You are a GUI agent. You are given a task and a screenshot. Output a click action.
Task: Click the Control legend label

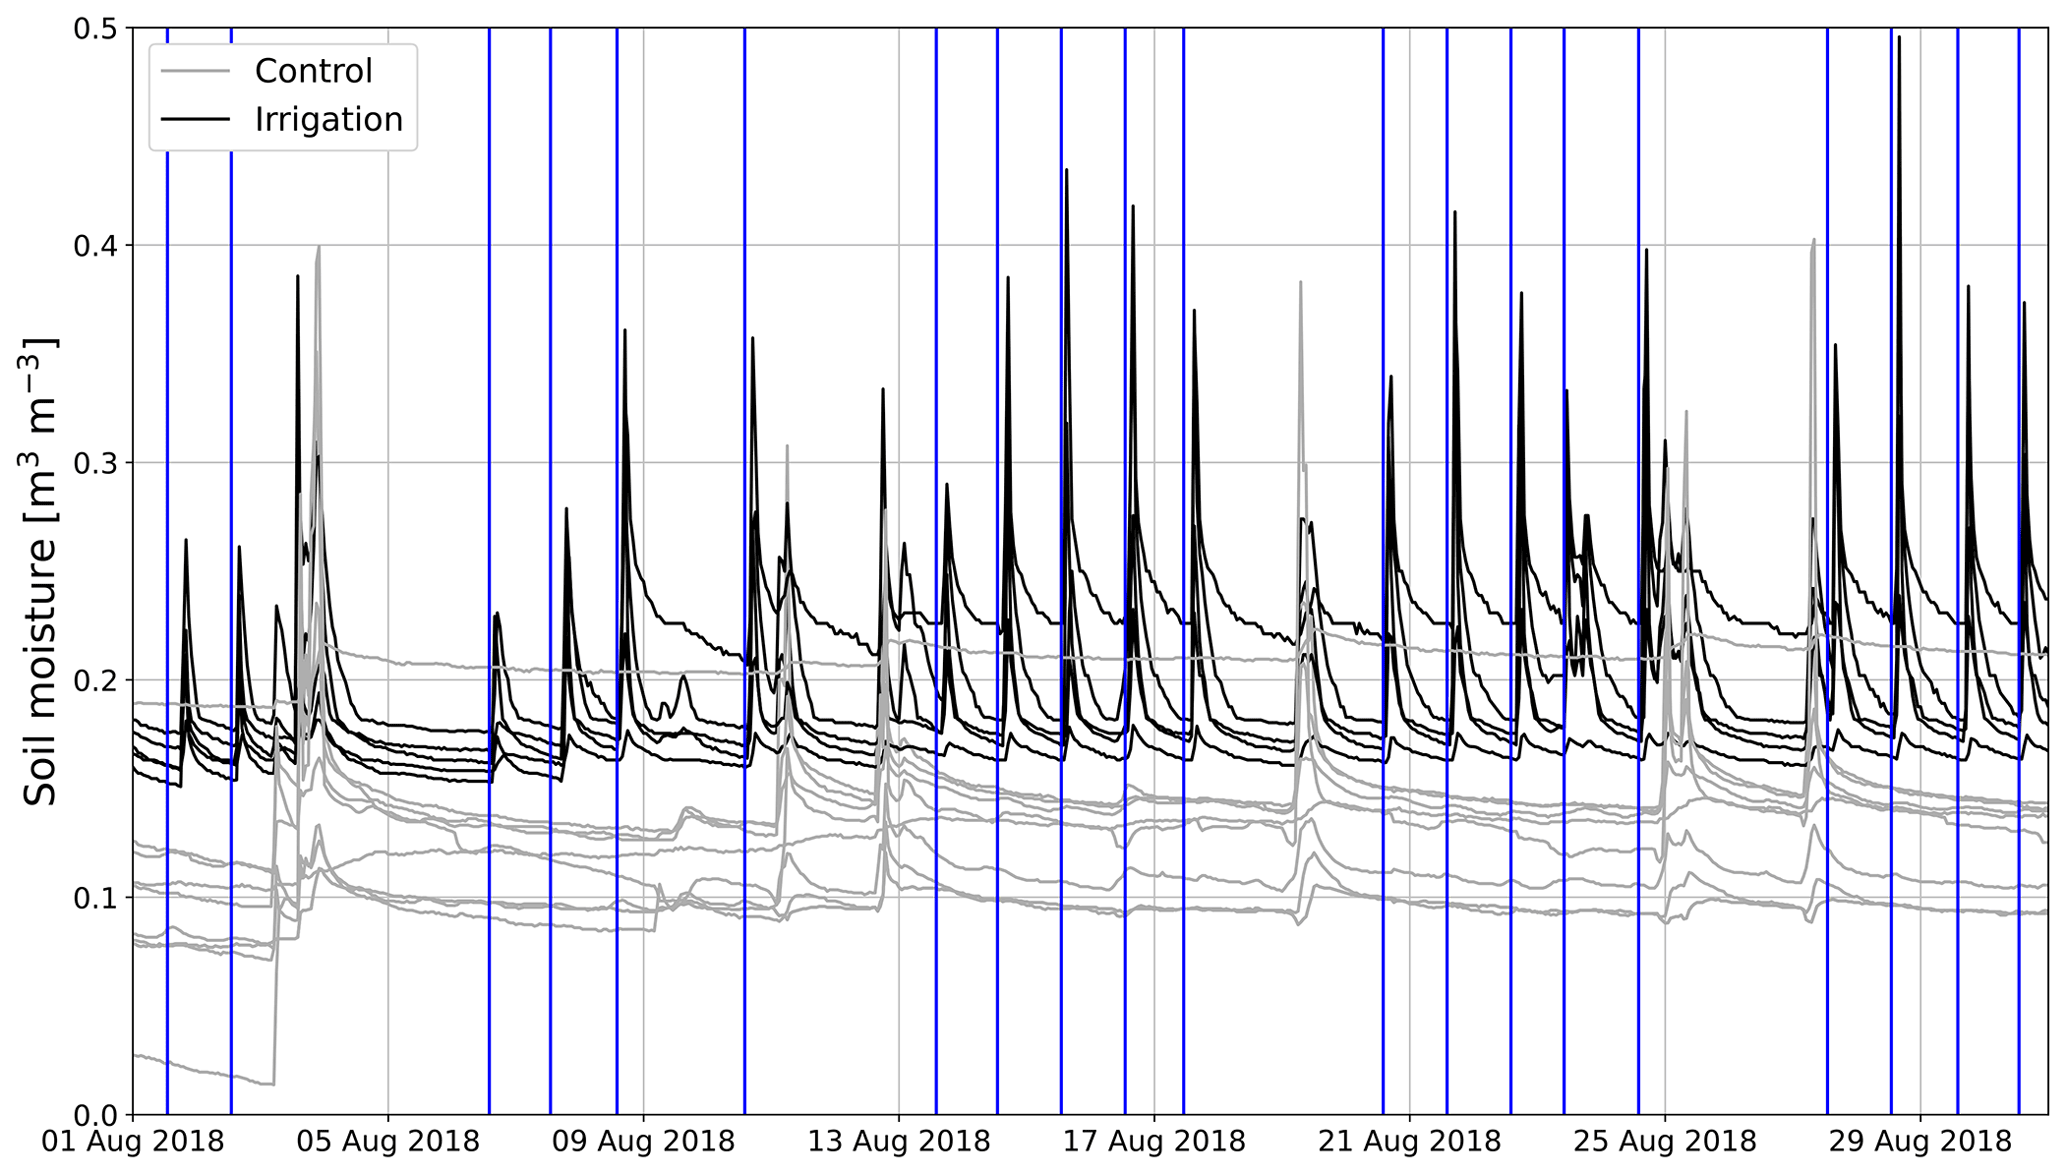point(313,71)
